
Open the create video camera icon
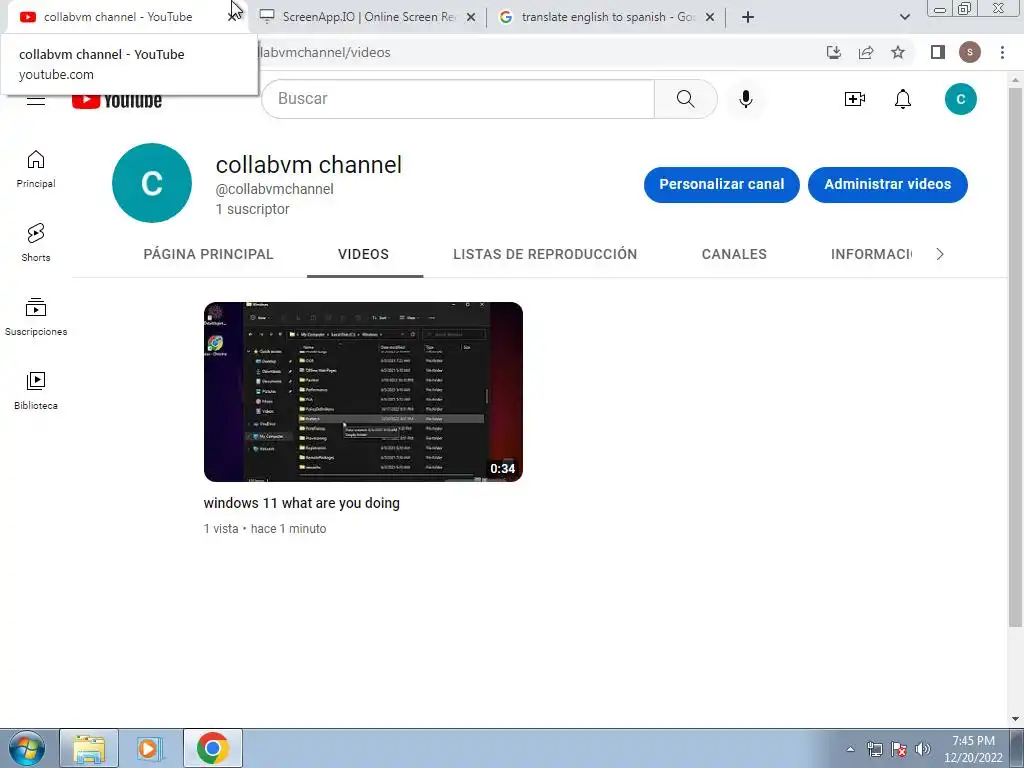pyautogui.click(x=854, y=99)
